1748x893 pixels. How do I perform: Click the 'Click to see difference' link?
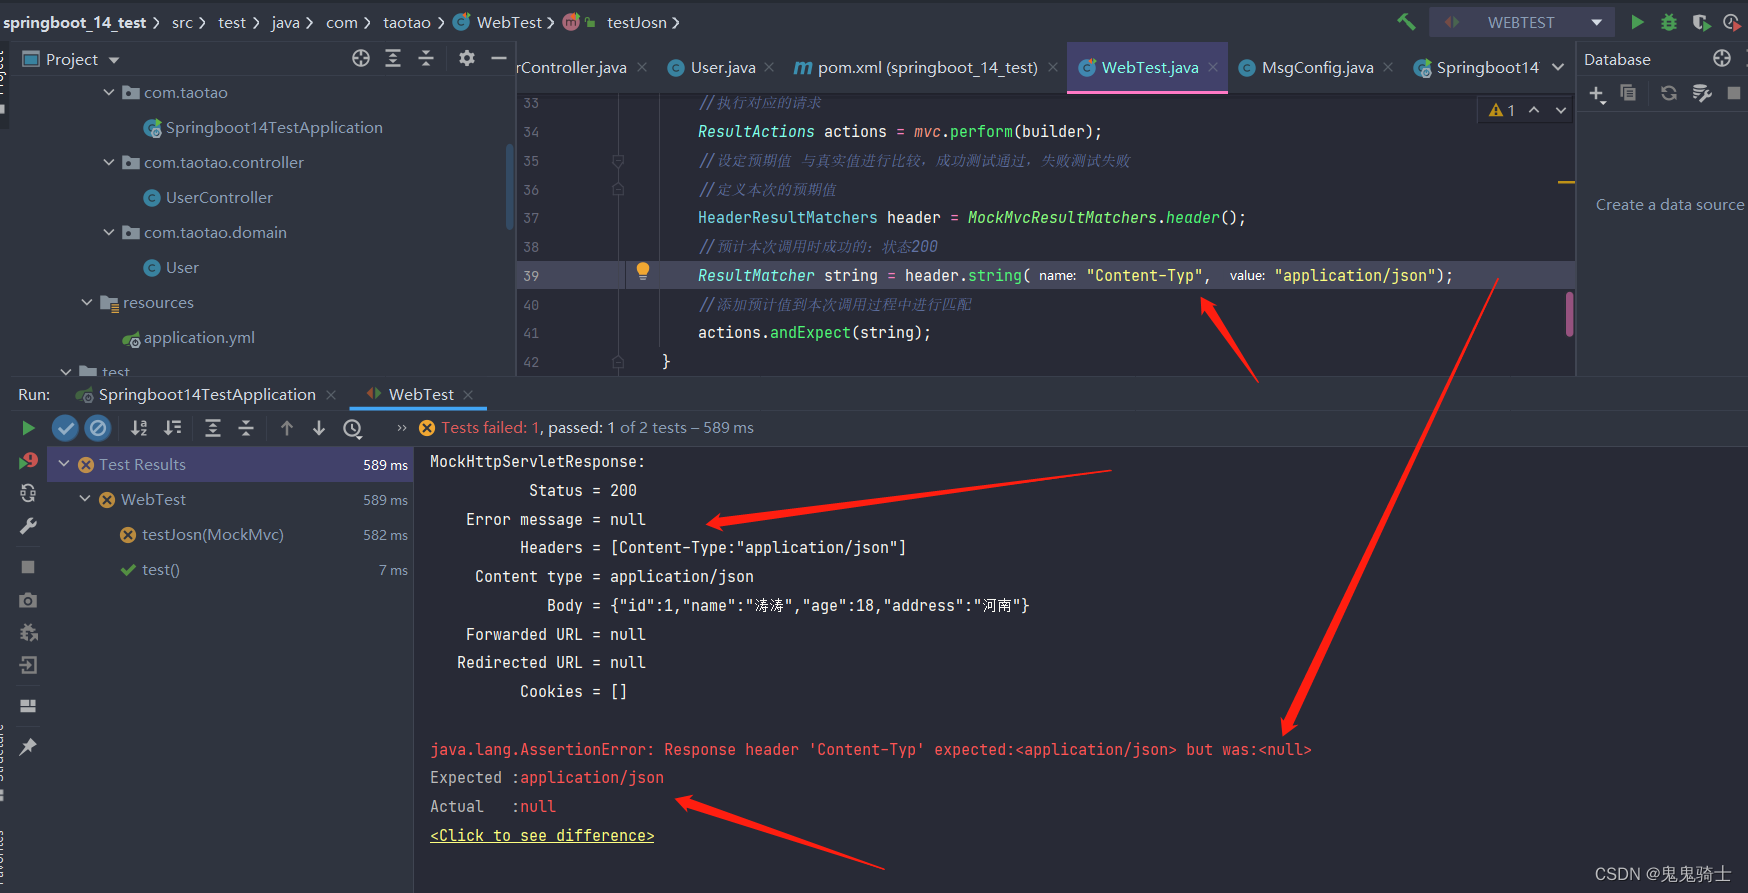(542, 835)
